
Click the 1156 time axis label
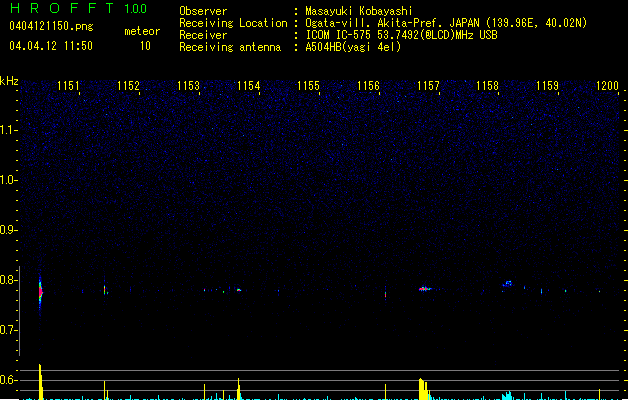point(368,86)
